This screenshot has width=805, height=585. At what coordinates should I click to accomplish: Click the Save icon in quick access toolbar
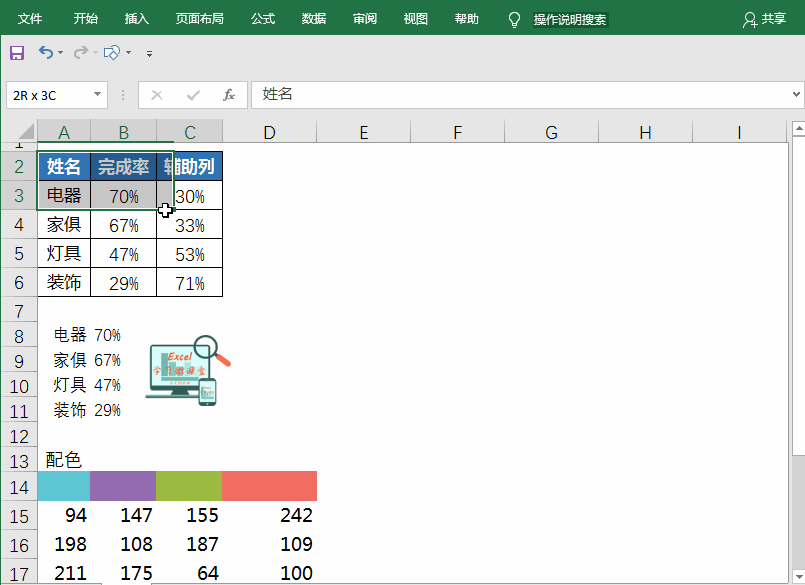(x=17, y=53)
